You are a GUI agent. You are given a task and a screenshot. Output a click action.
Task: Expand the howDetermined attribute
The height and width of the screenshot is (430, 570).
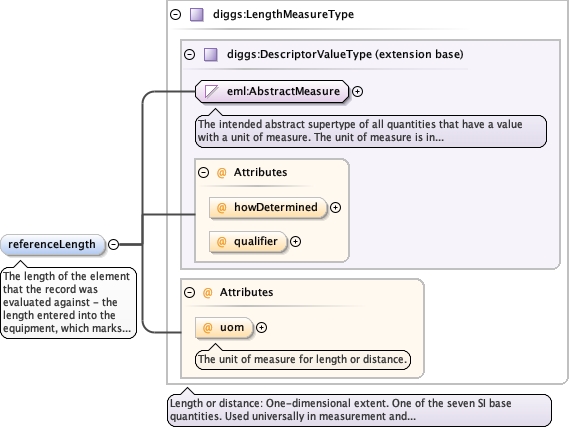point(335,208)
